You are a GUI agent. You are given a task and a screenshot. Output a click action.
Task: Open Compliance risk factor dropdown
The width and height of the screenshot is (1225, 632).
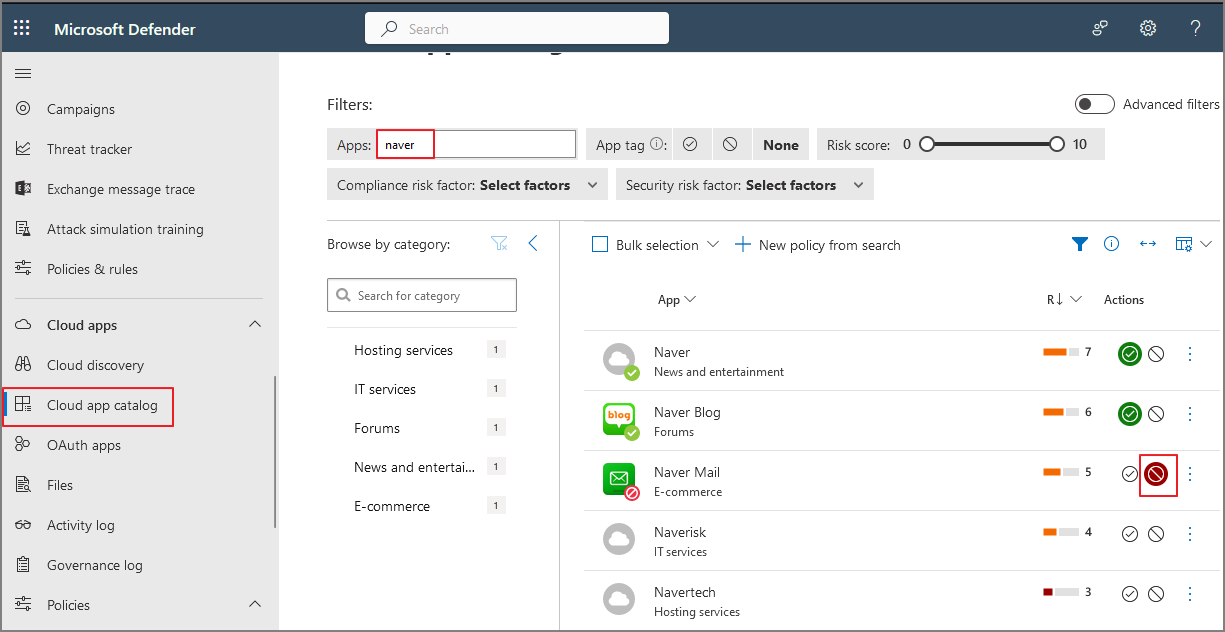pos(467,184)
